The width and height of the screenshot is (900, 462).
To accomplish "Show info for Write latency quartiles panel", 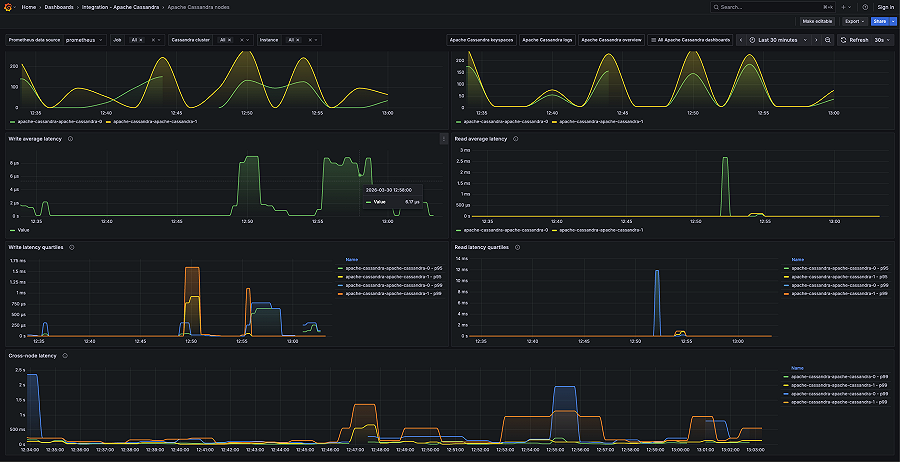I will 71,247.
